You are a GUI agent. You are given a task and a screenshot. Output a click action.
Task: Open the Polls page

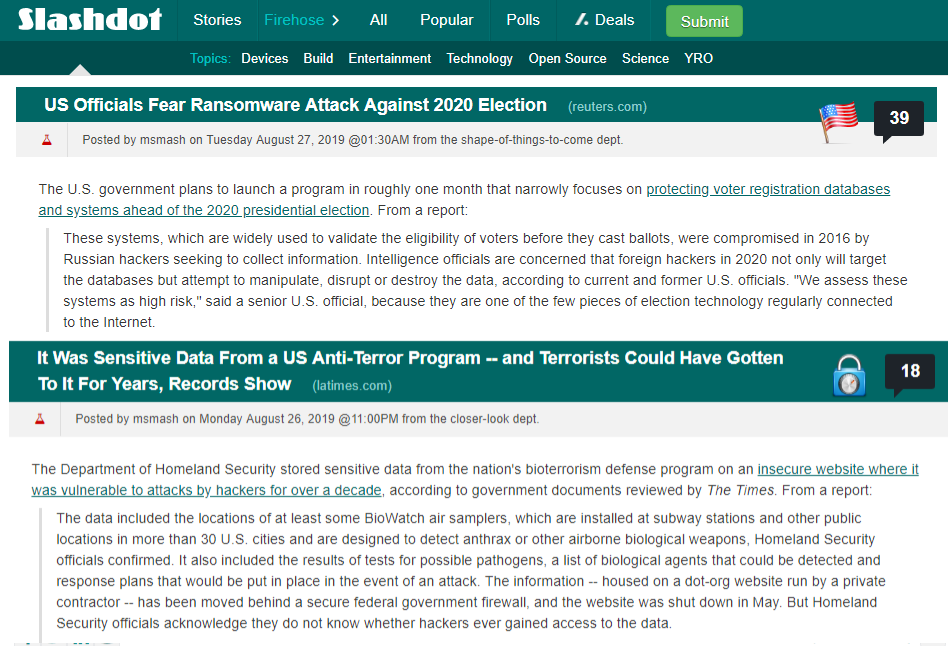click(523, 20)
